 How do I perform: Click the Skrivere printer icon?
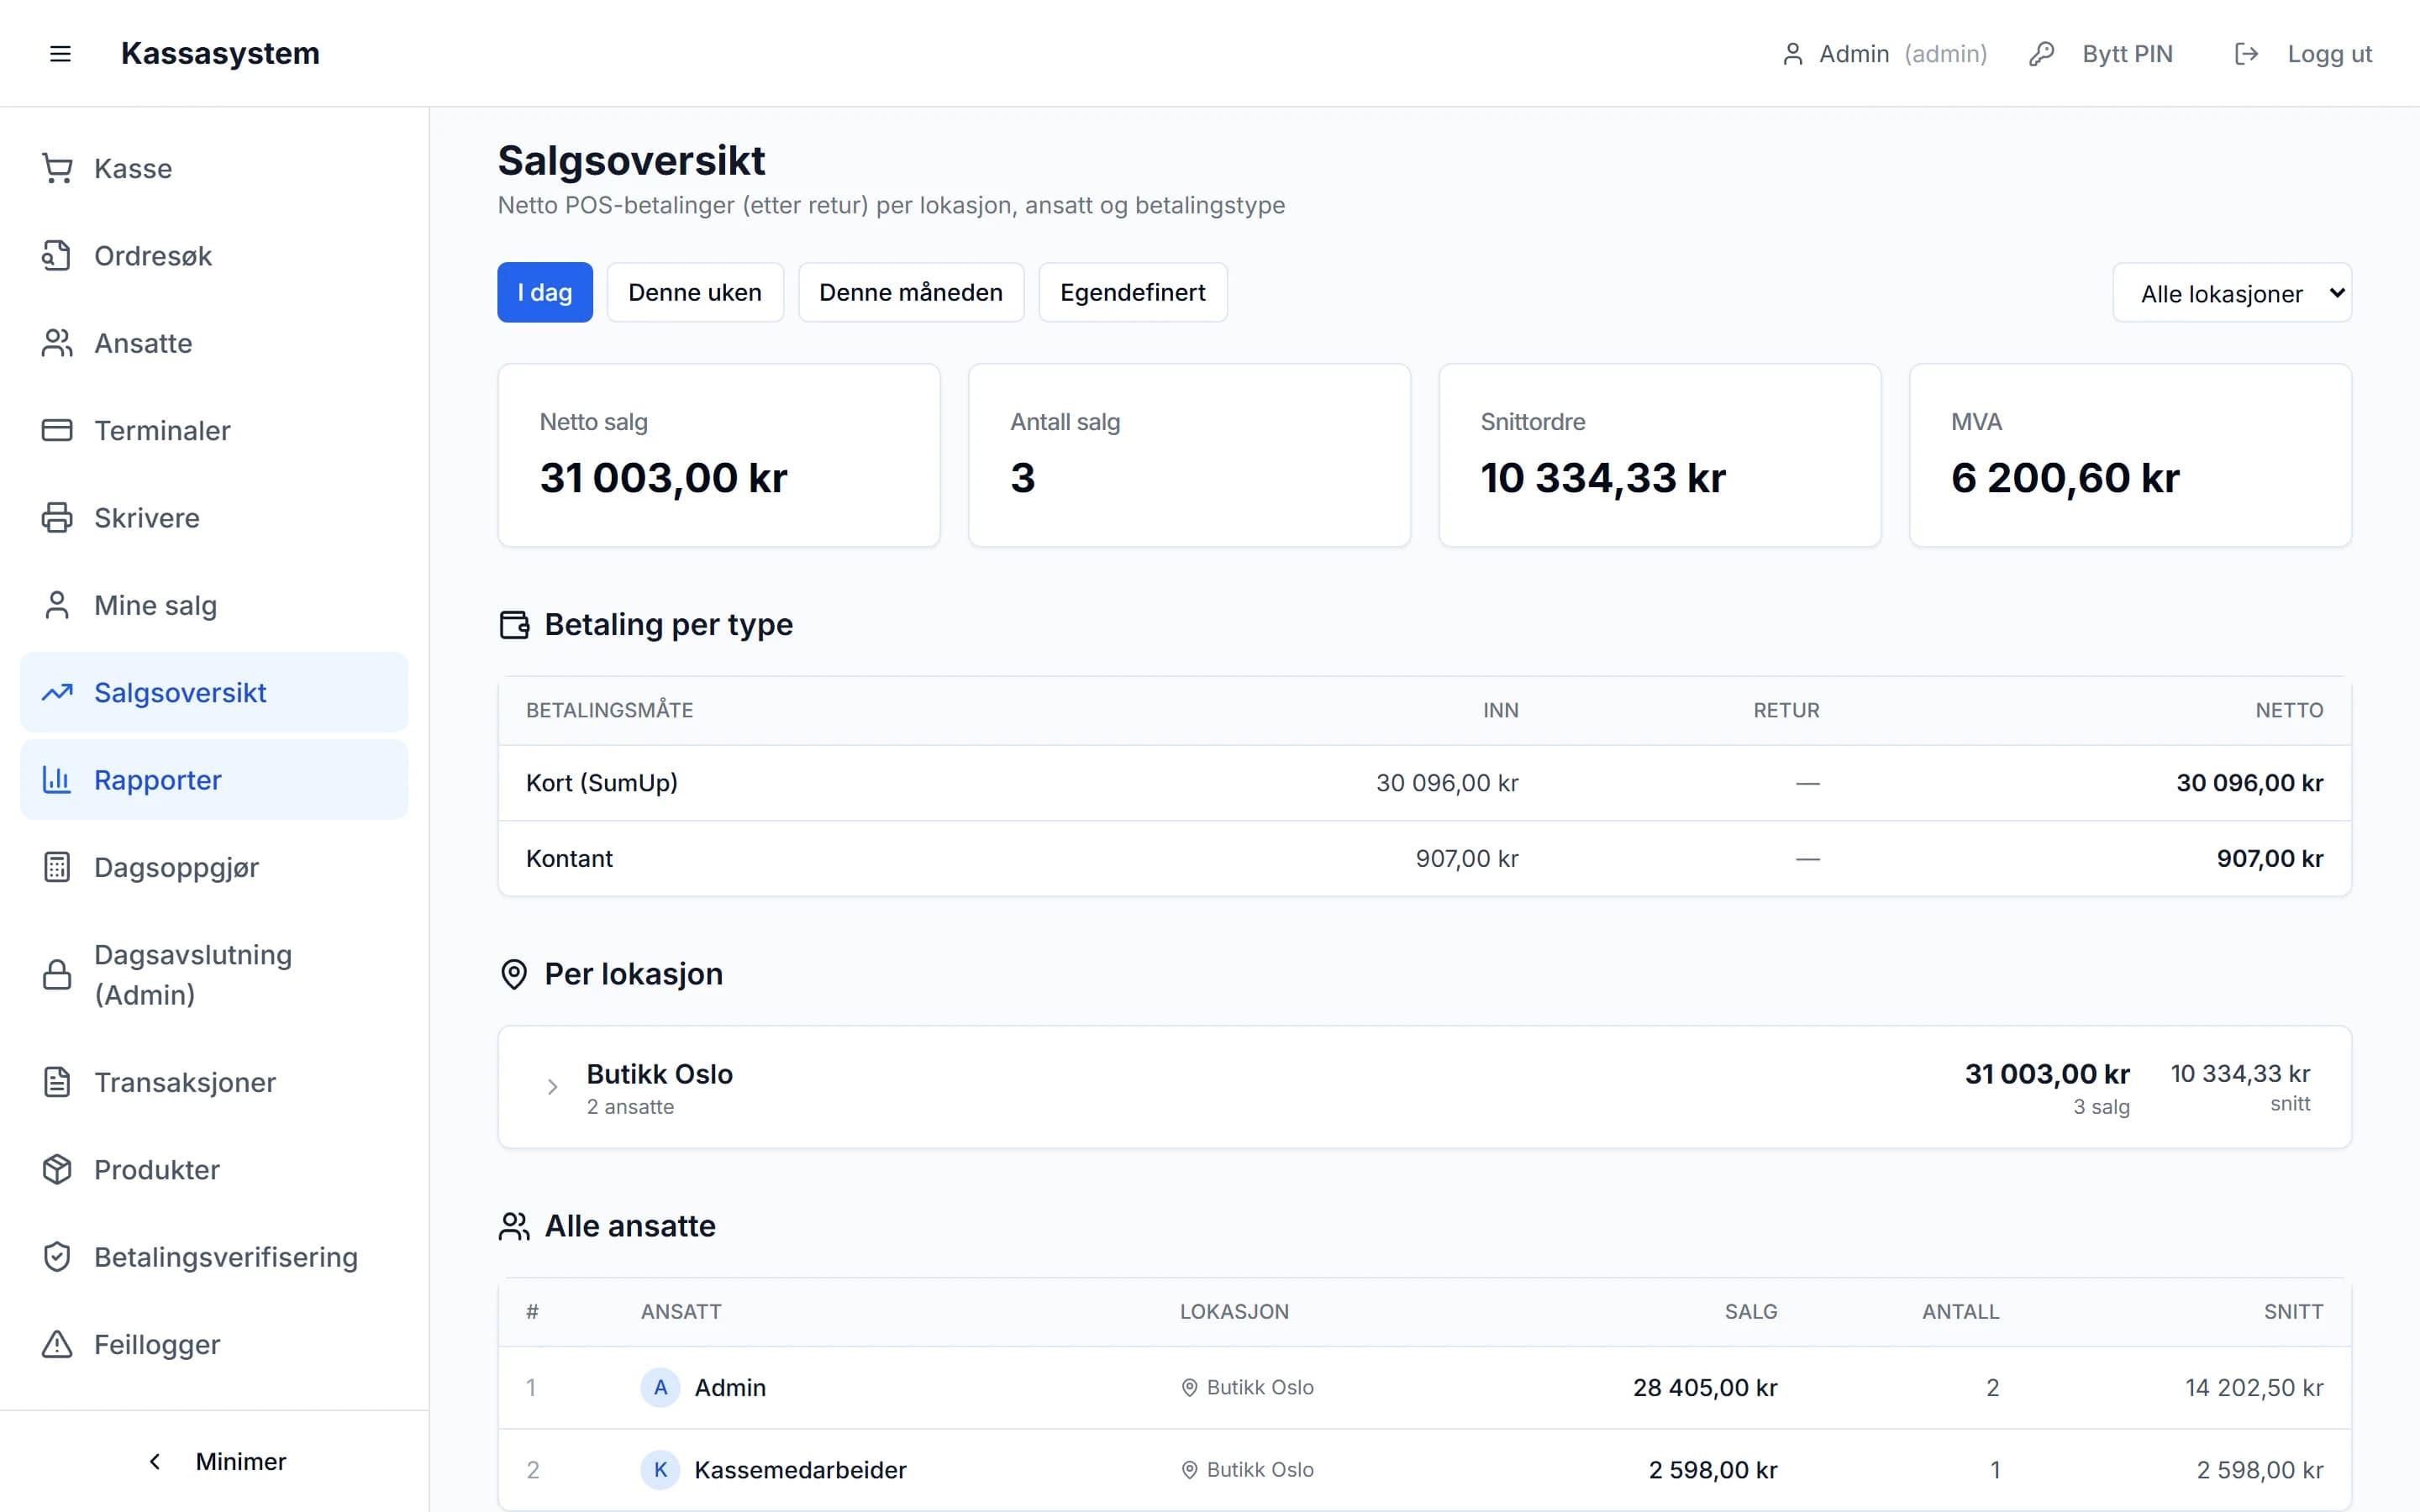click(x=57, y=518)
